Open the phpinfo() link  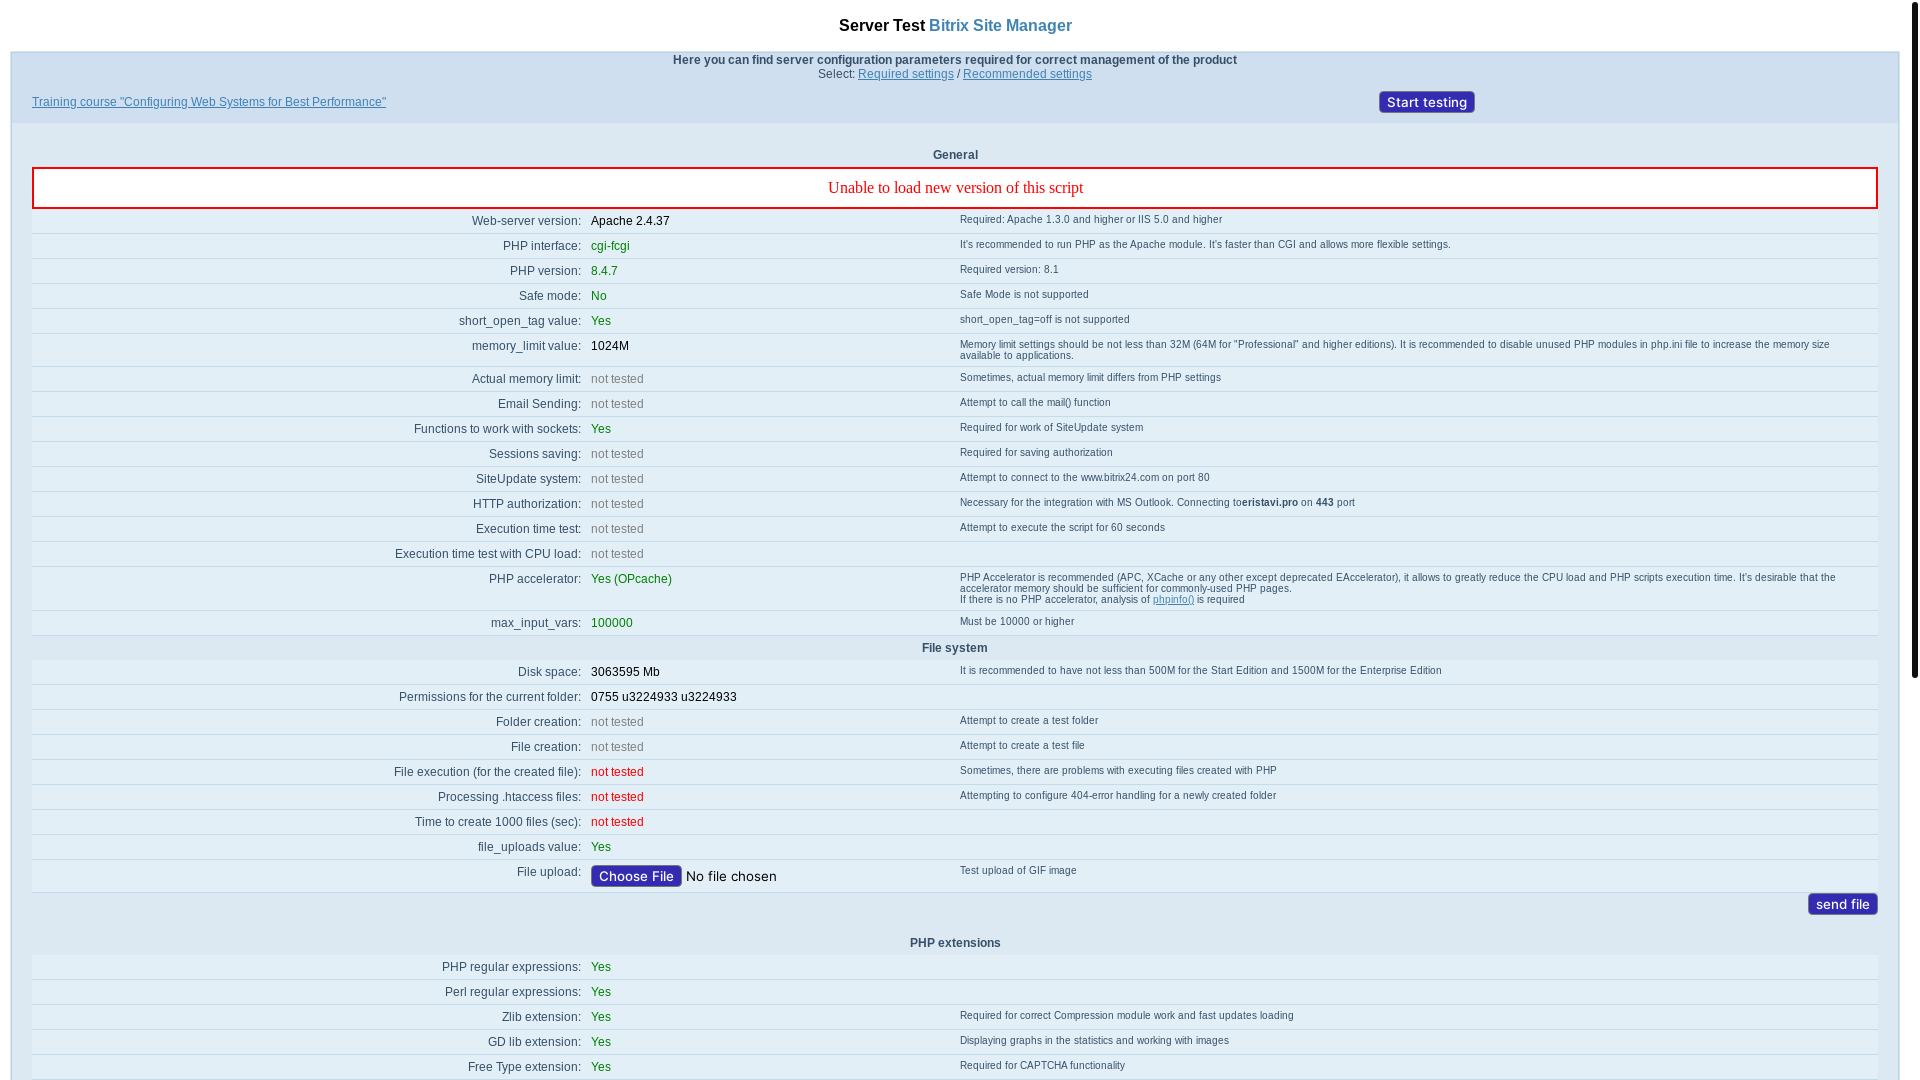pos(1173,600)
